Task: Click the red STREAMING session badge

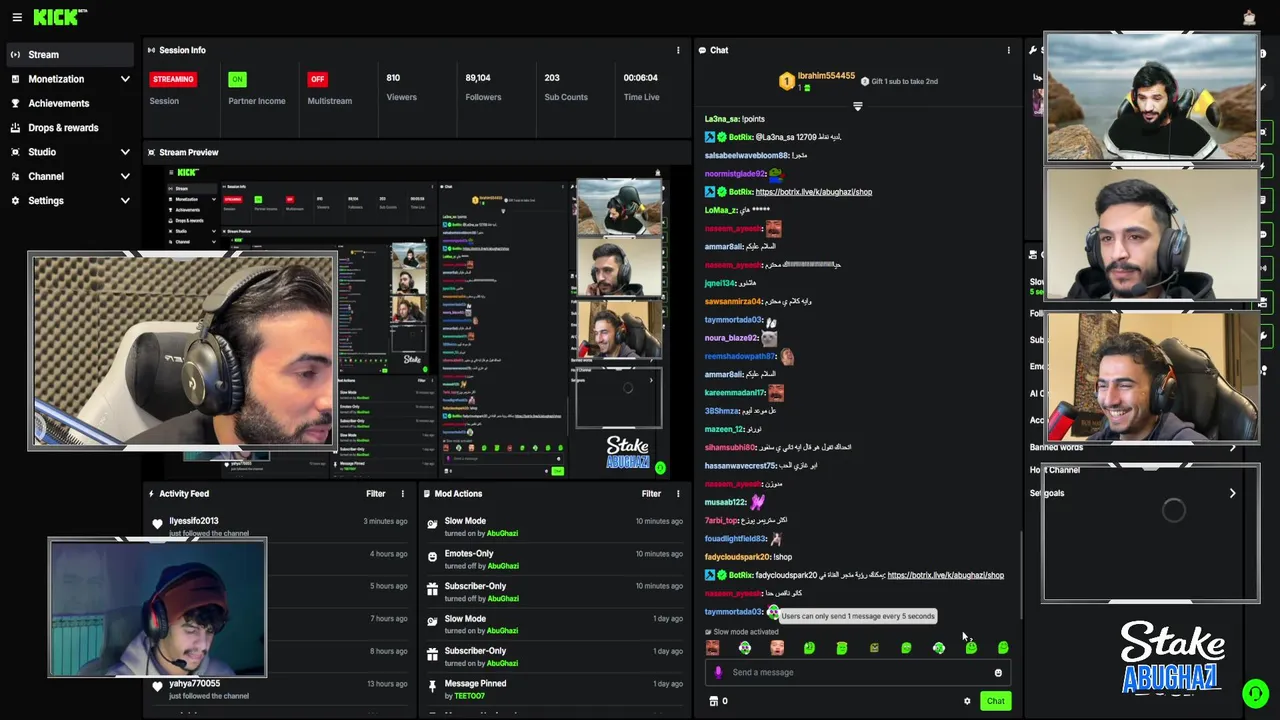Action: (x=173, y=79)
